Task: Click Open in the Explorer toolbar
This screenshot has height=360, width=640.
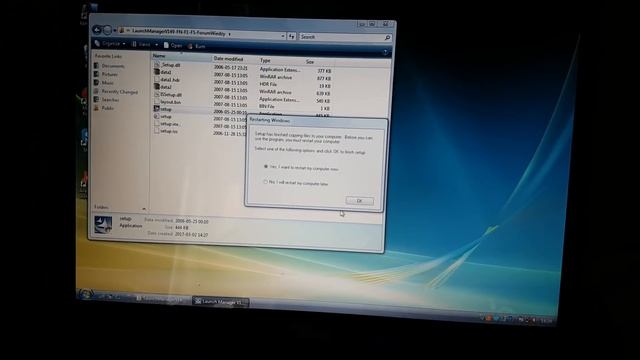Action: 173,45
